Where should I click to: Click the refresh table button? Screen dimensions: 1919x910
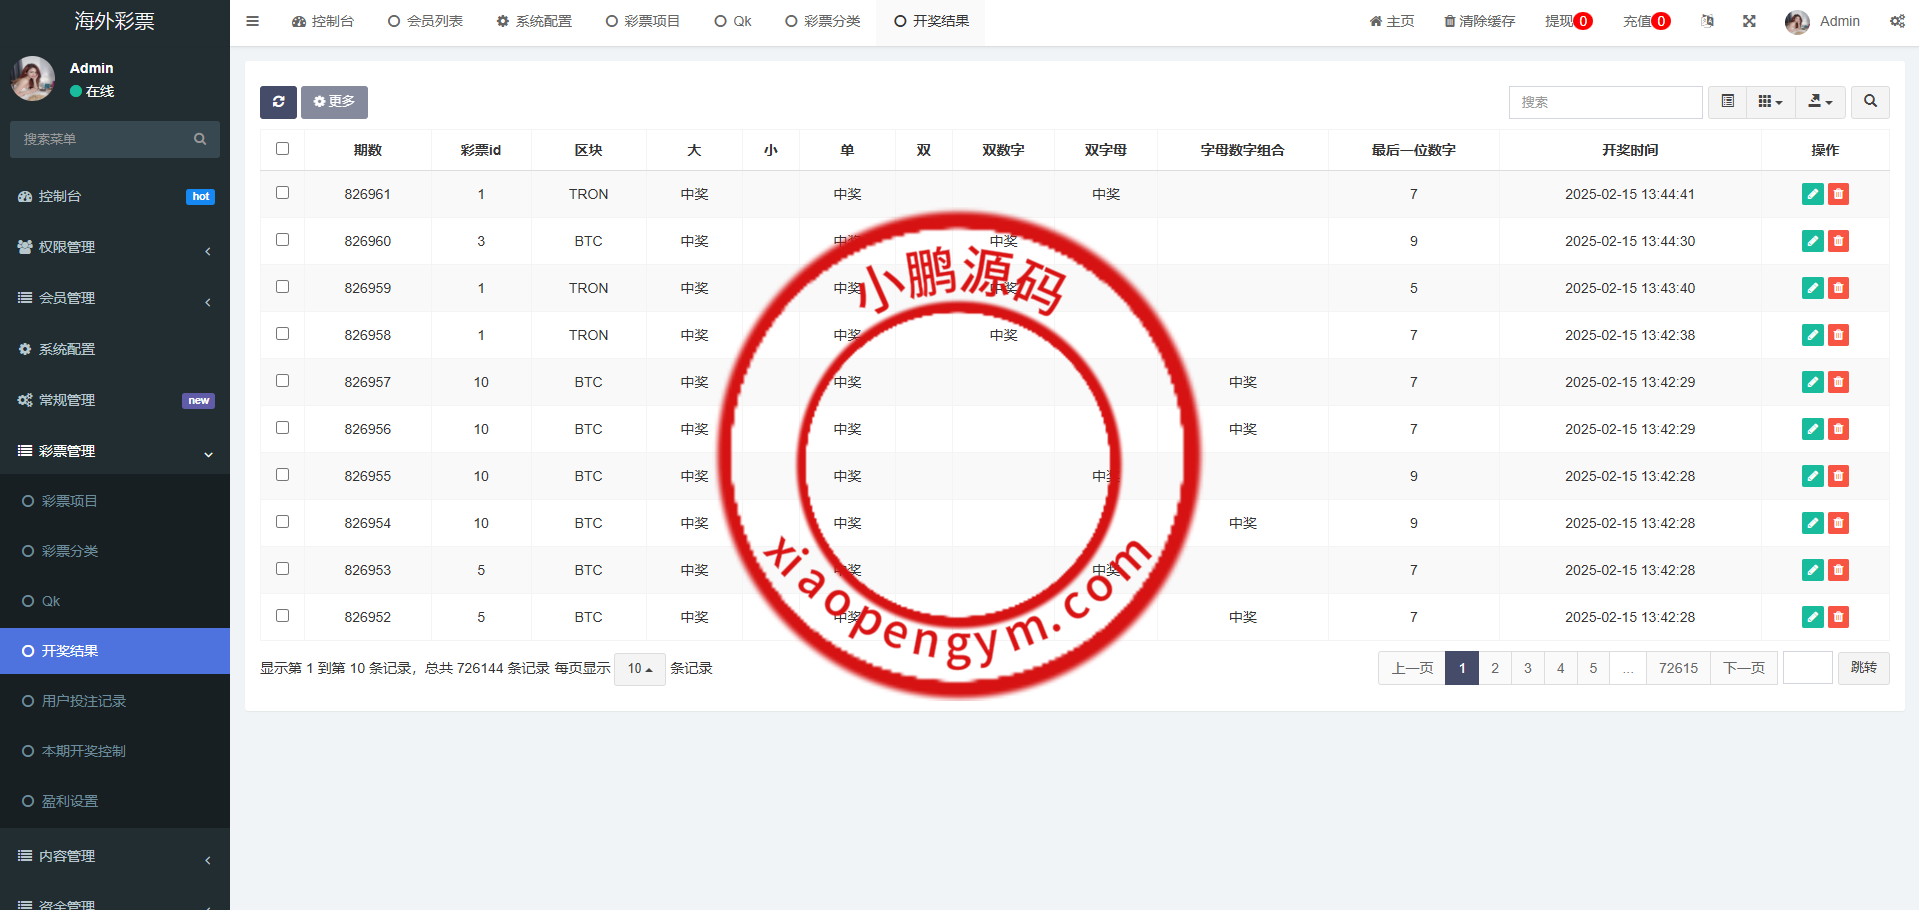(278, 102)
